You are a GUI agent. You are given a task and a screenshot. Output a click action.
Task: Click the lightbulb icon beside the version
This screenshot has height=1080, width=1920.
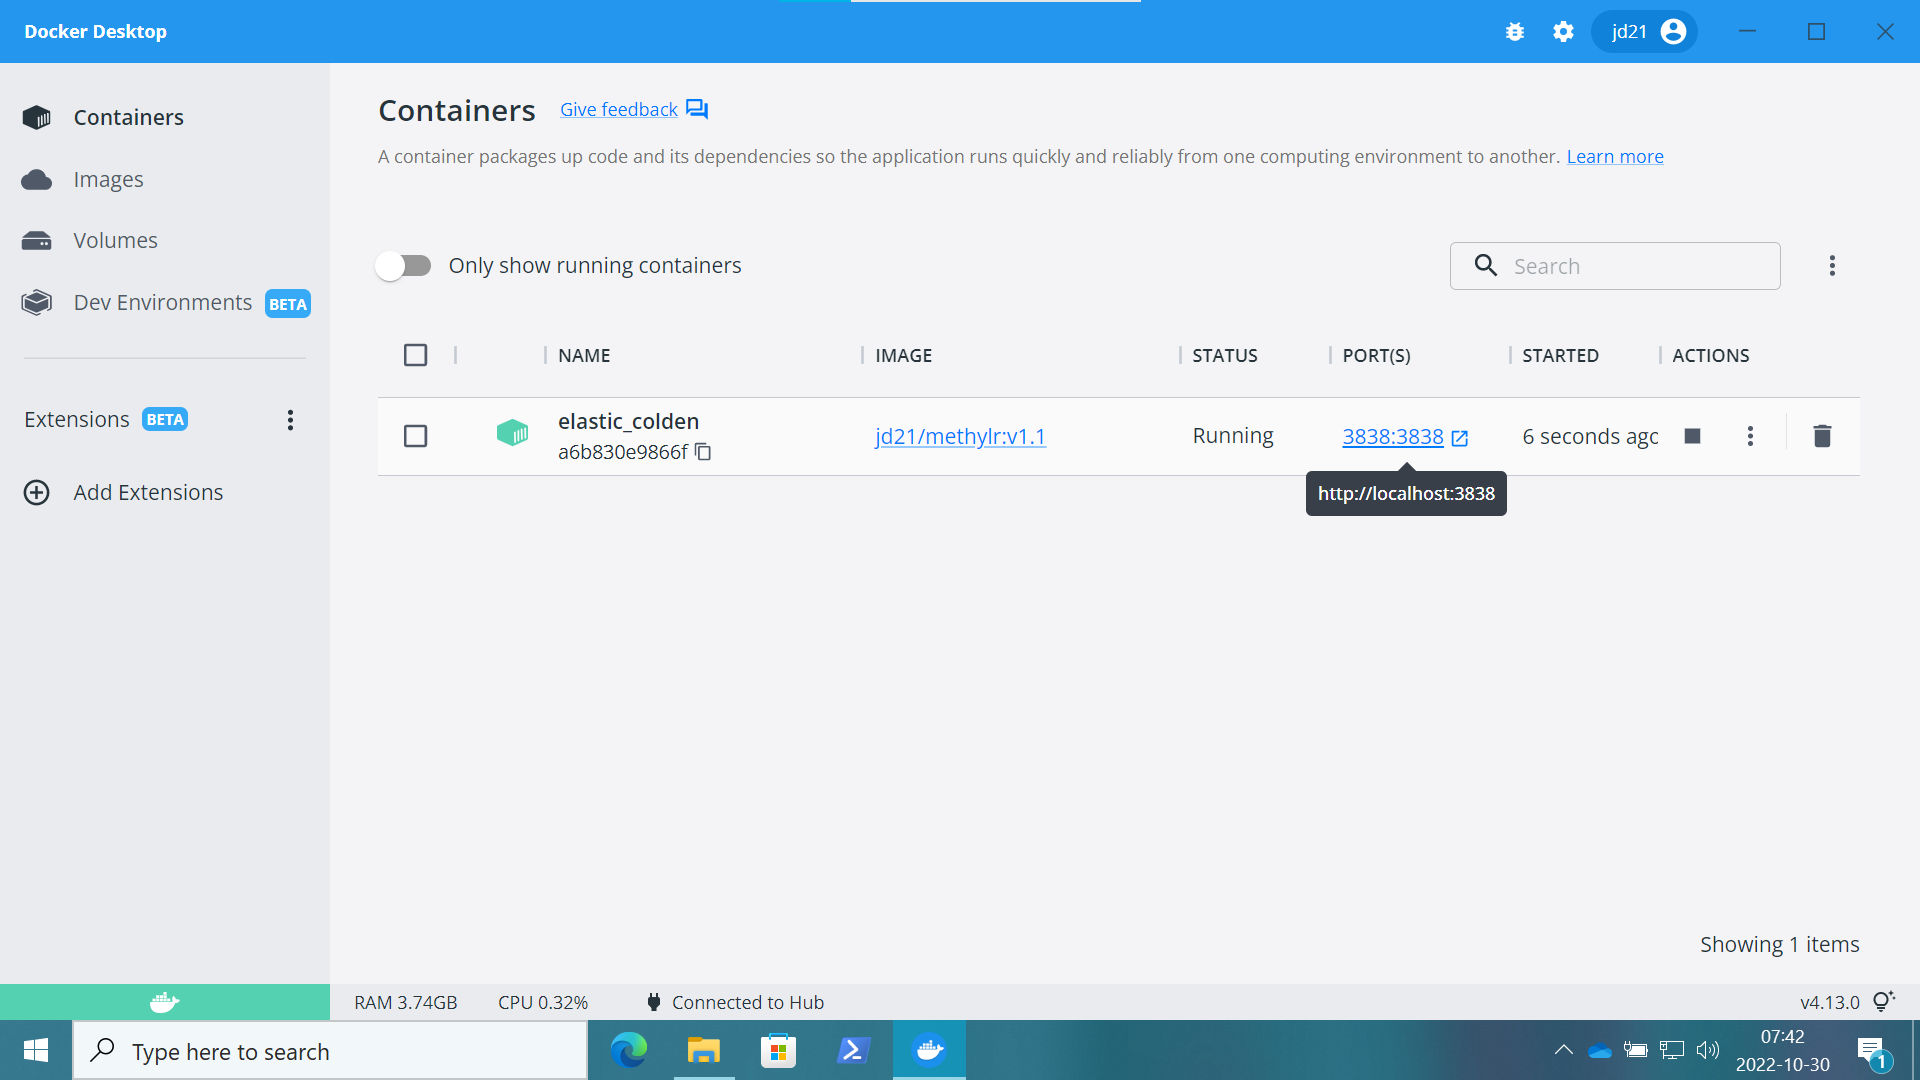[1884, 1001]
